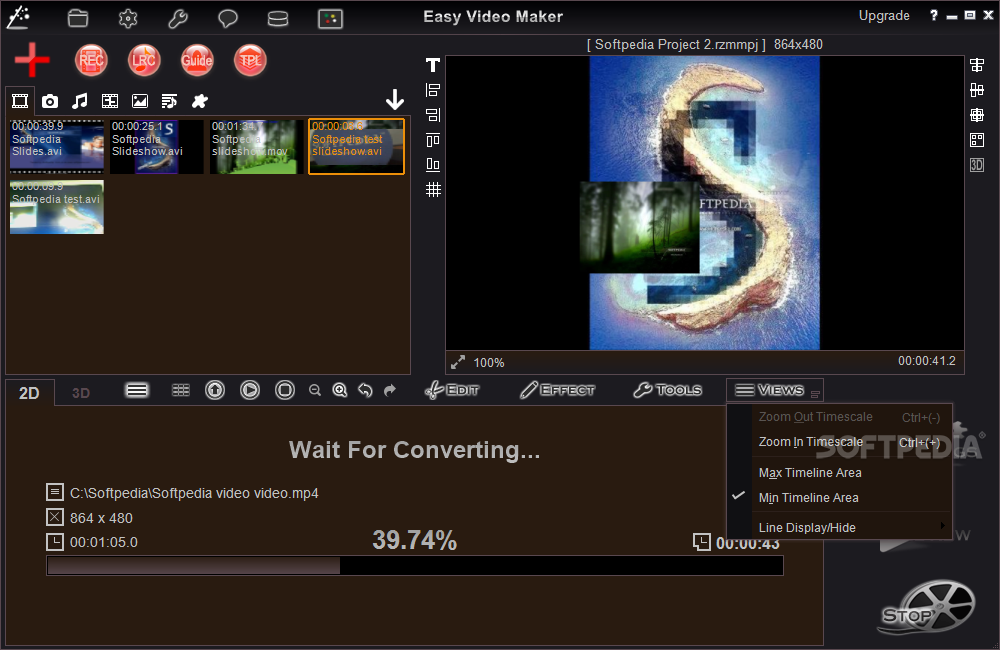Toggle checked Min Timeline Area

coord(840,498)
